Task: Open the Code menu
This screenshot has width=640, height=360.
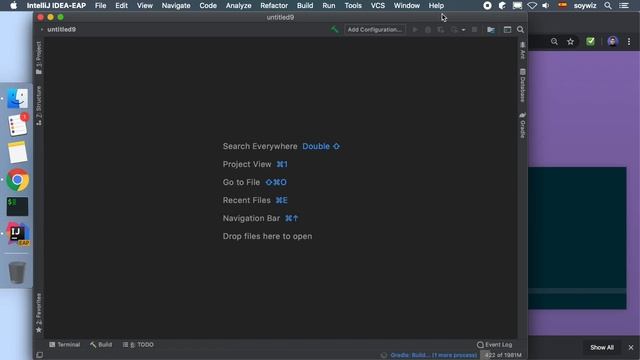Action: tap(208, 6)
